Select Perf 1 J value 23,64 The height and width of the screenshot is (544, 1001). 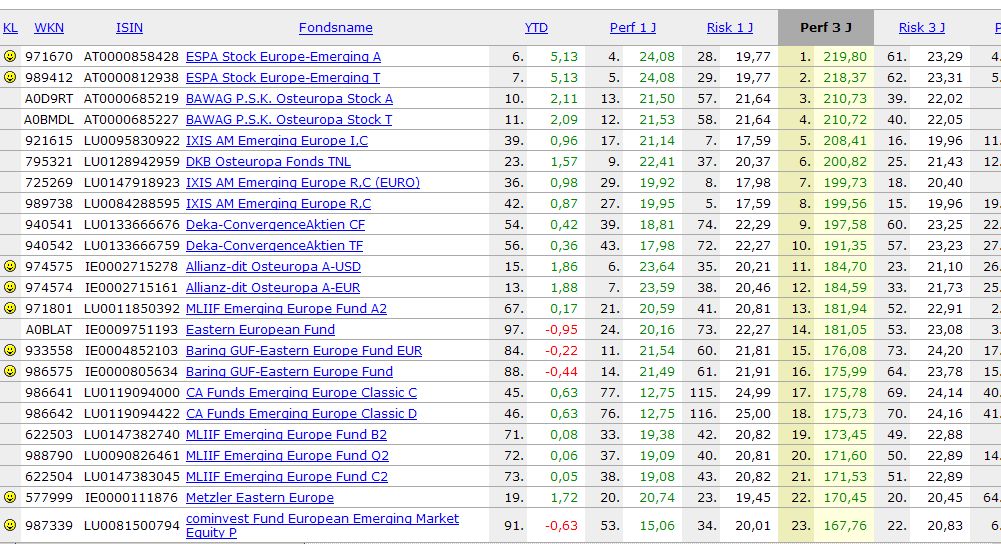pyautogui.click(x=657, y=267)
